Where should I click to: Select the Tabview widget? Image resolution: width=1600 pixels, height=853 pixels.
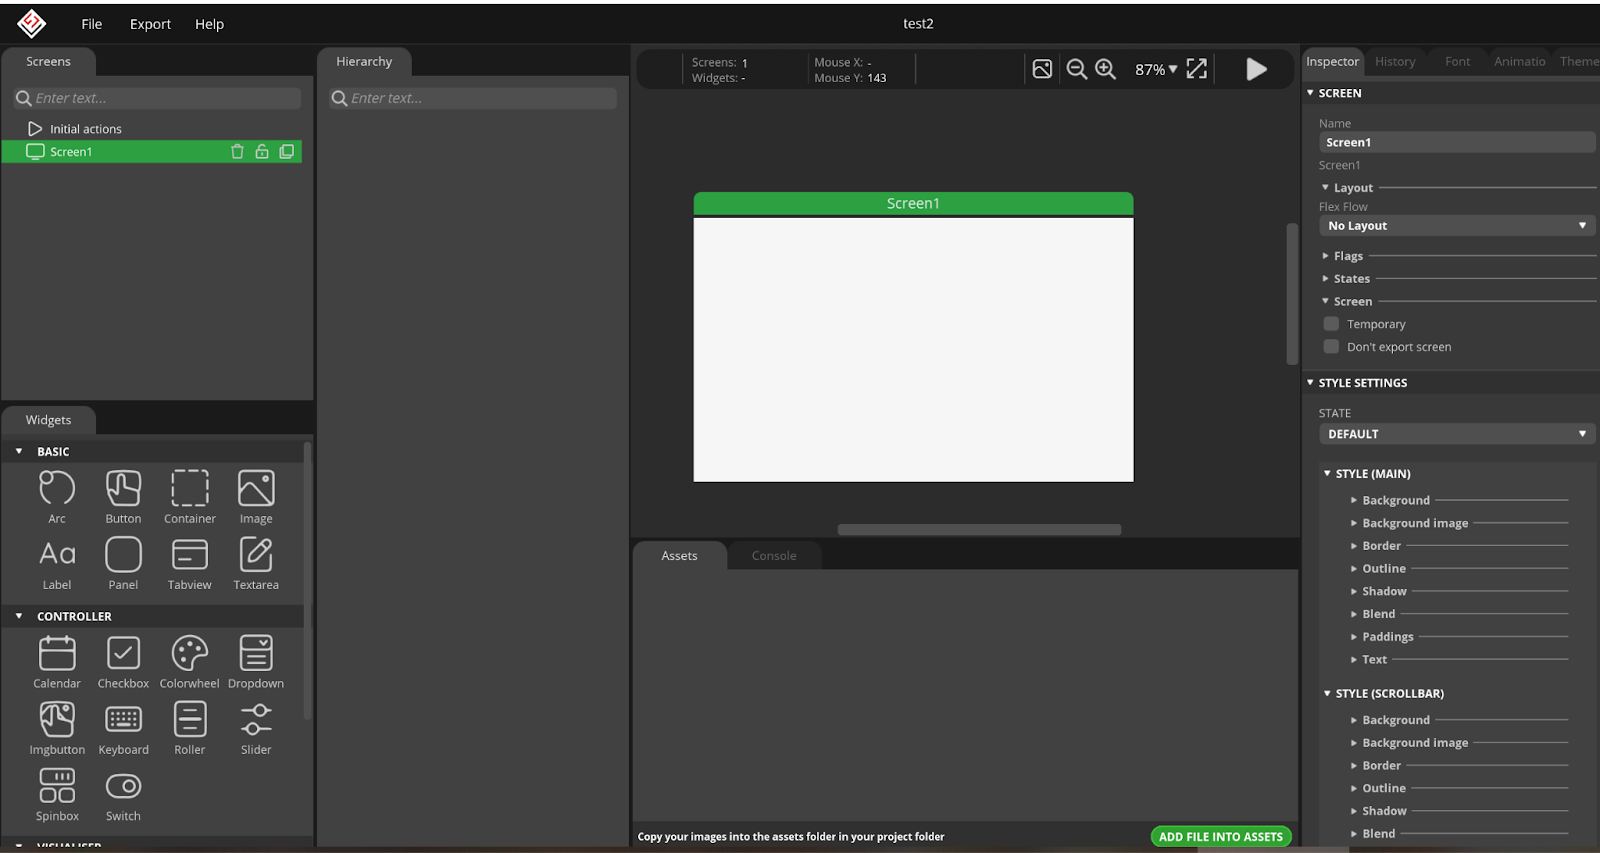coord(190,563)
